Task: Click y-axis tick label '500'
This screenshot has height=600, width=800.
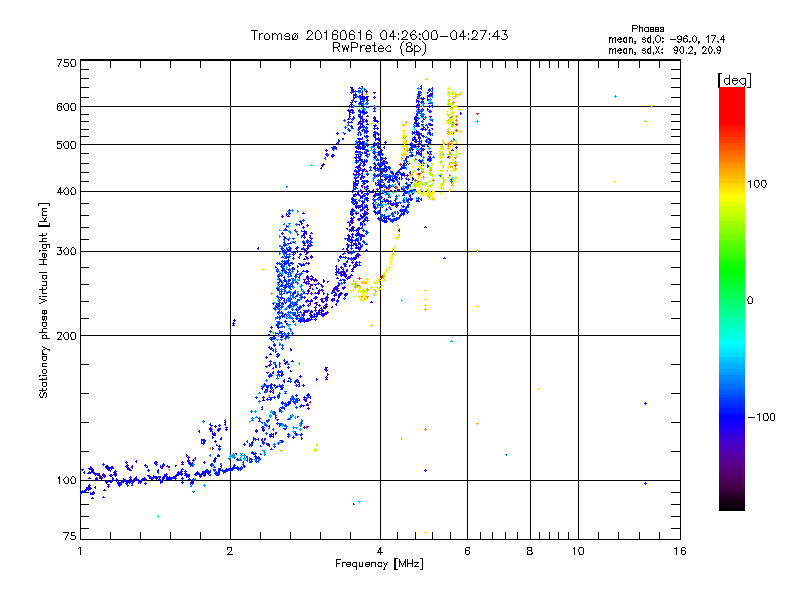Action: (x=66, y=145)
